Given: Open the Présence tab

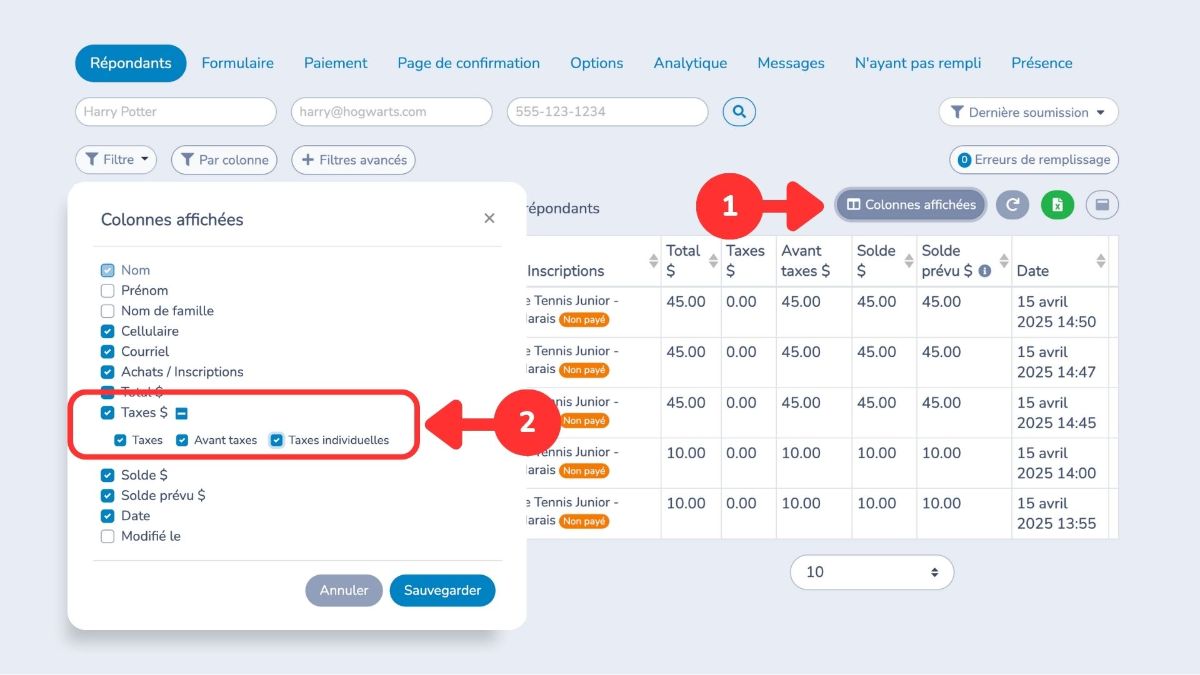Looking at the screenshot, I should click(x=1042, y=63).
